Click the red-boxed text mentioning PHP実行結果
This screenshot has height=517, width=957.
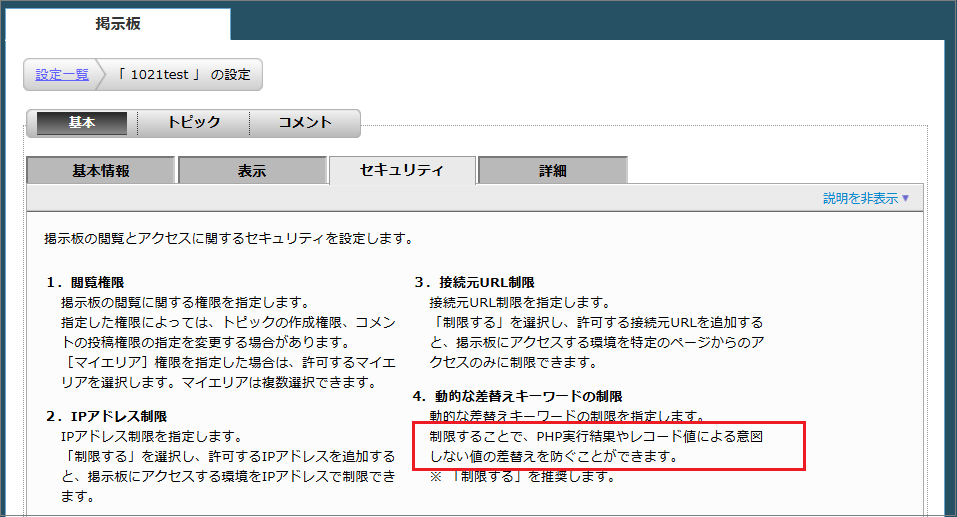(602, 446)
